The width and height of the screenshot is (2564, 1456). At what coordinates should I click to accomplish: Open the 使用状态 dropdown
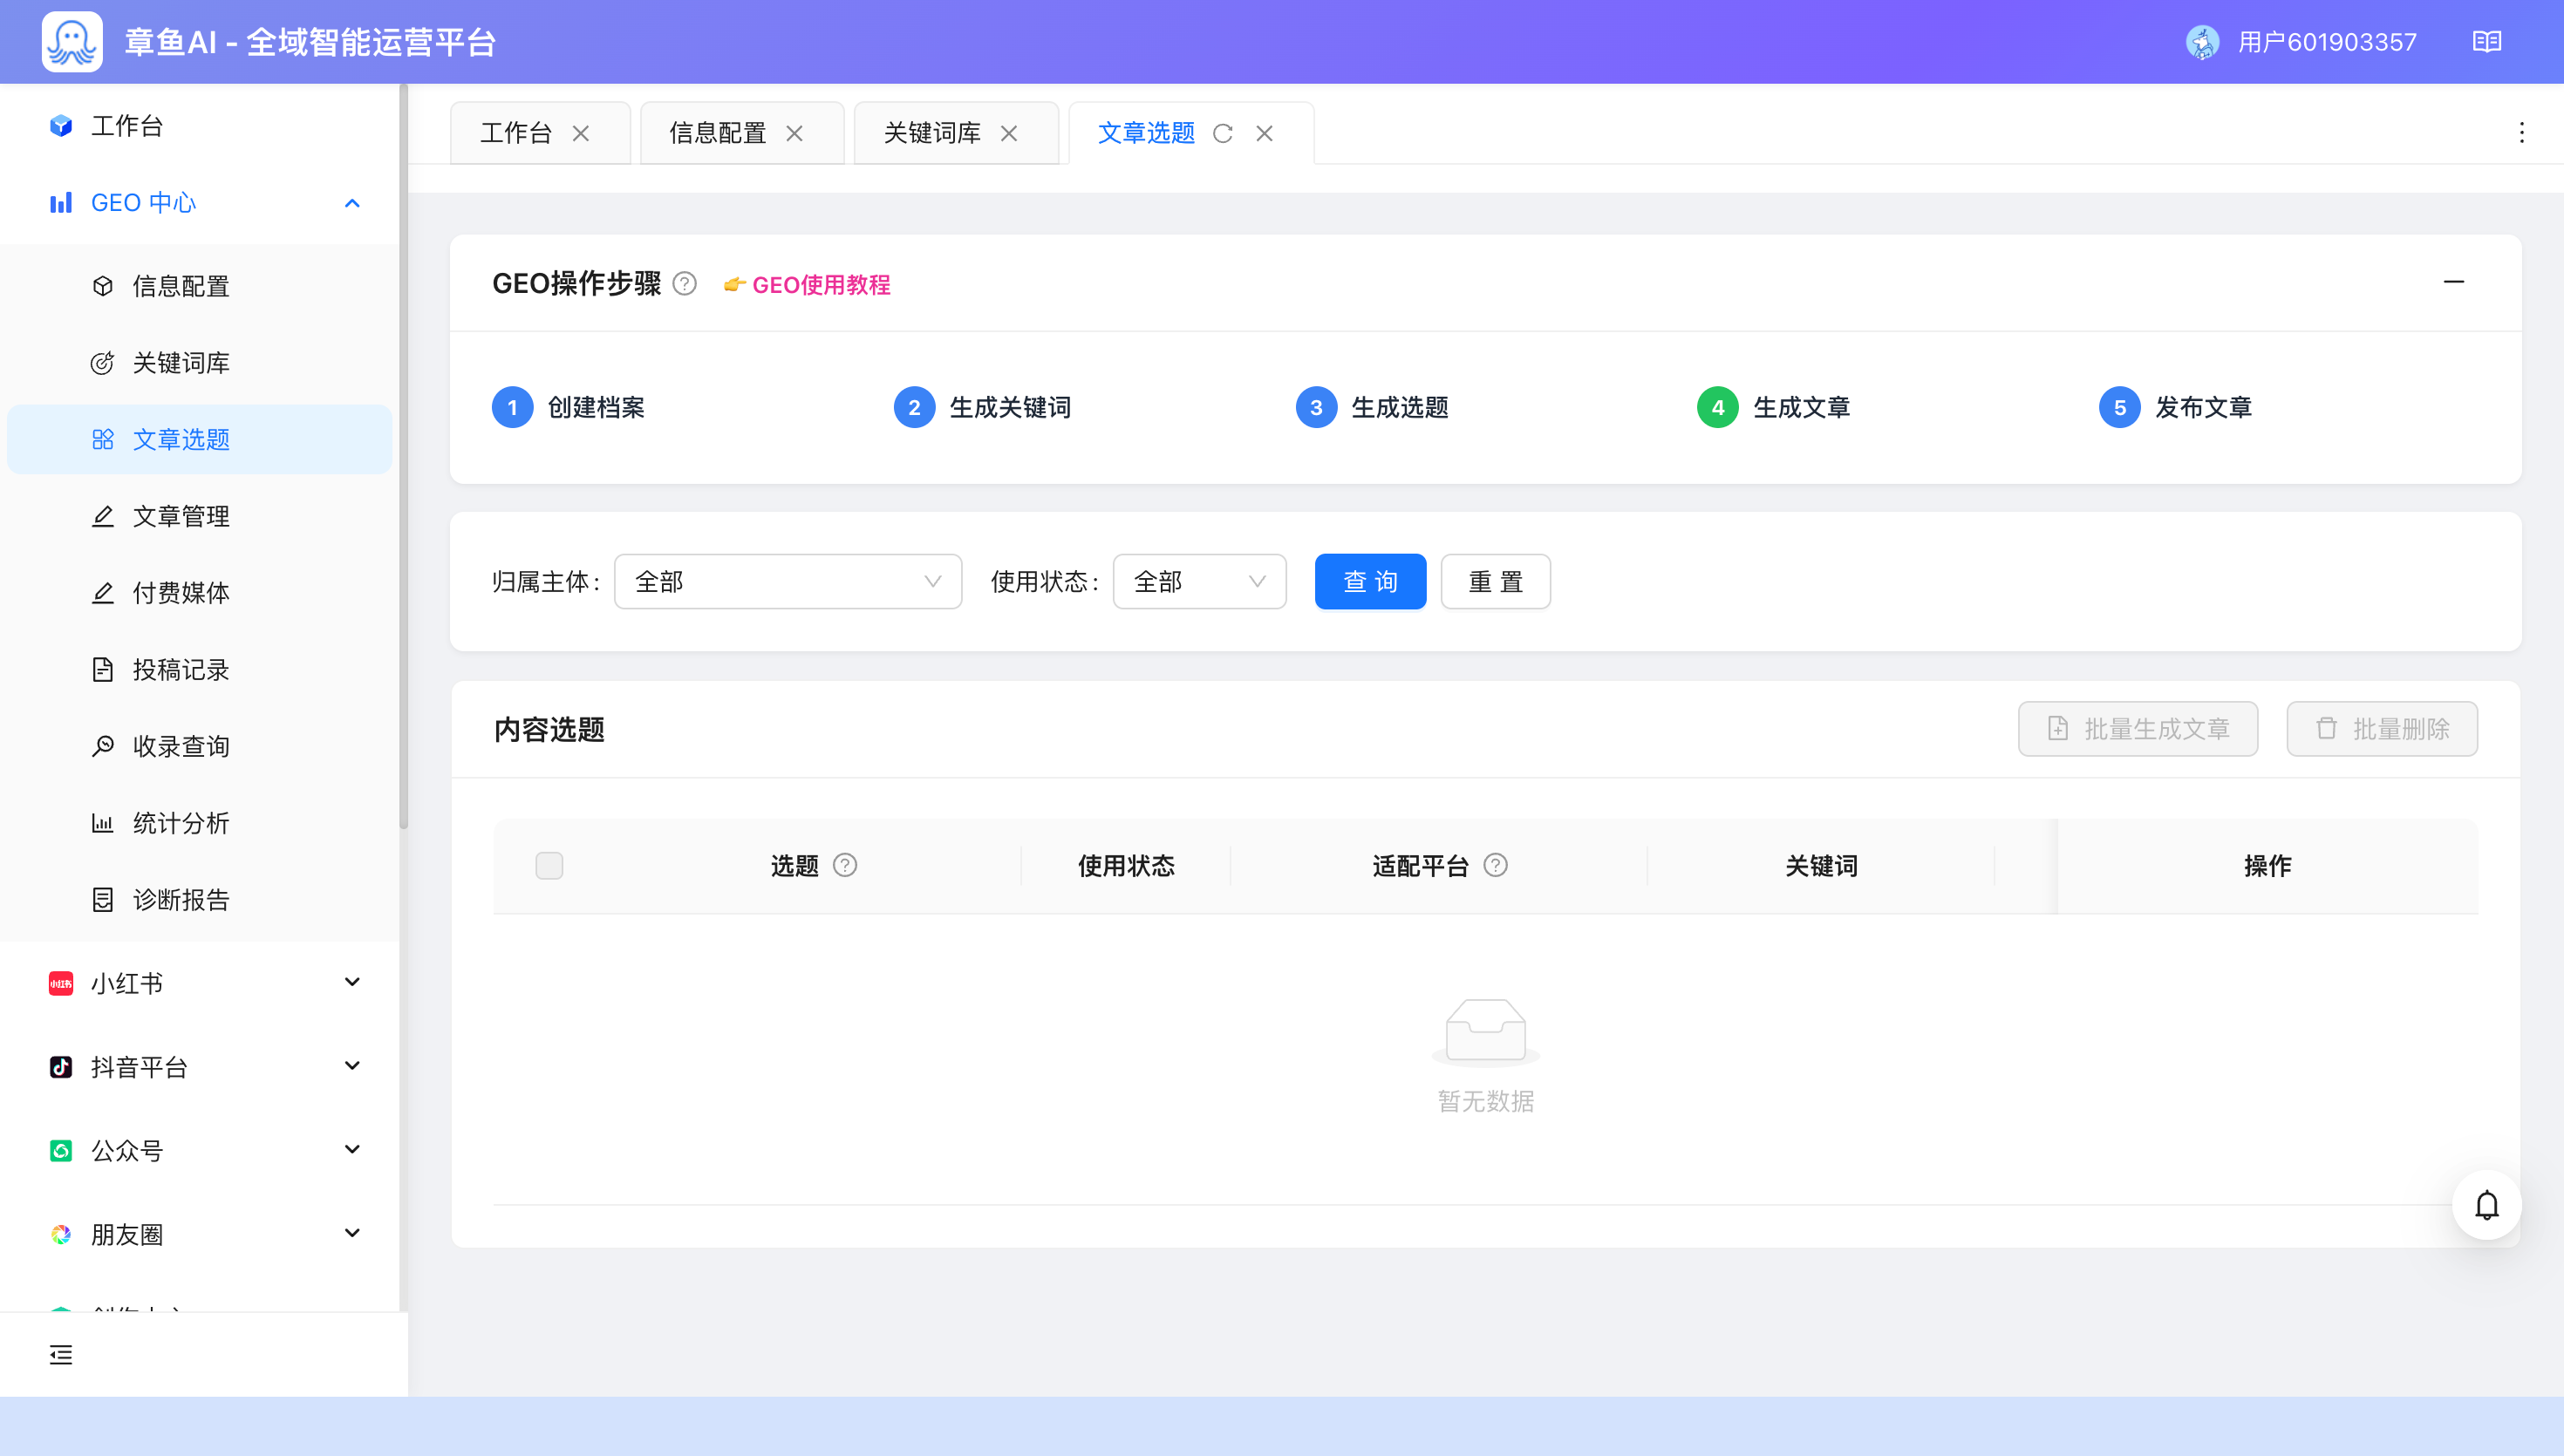(1199, 581)
